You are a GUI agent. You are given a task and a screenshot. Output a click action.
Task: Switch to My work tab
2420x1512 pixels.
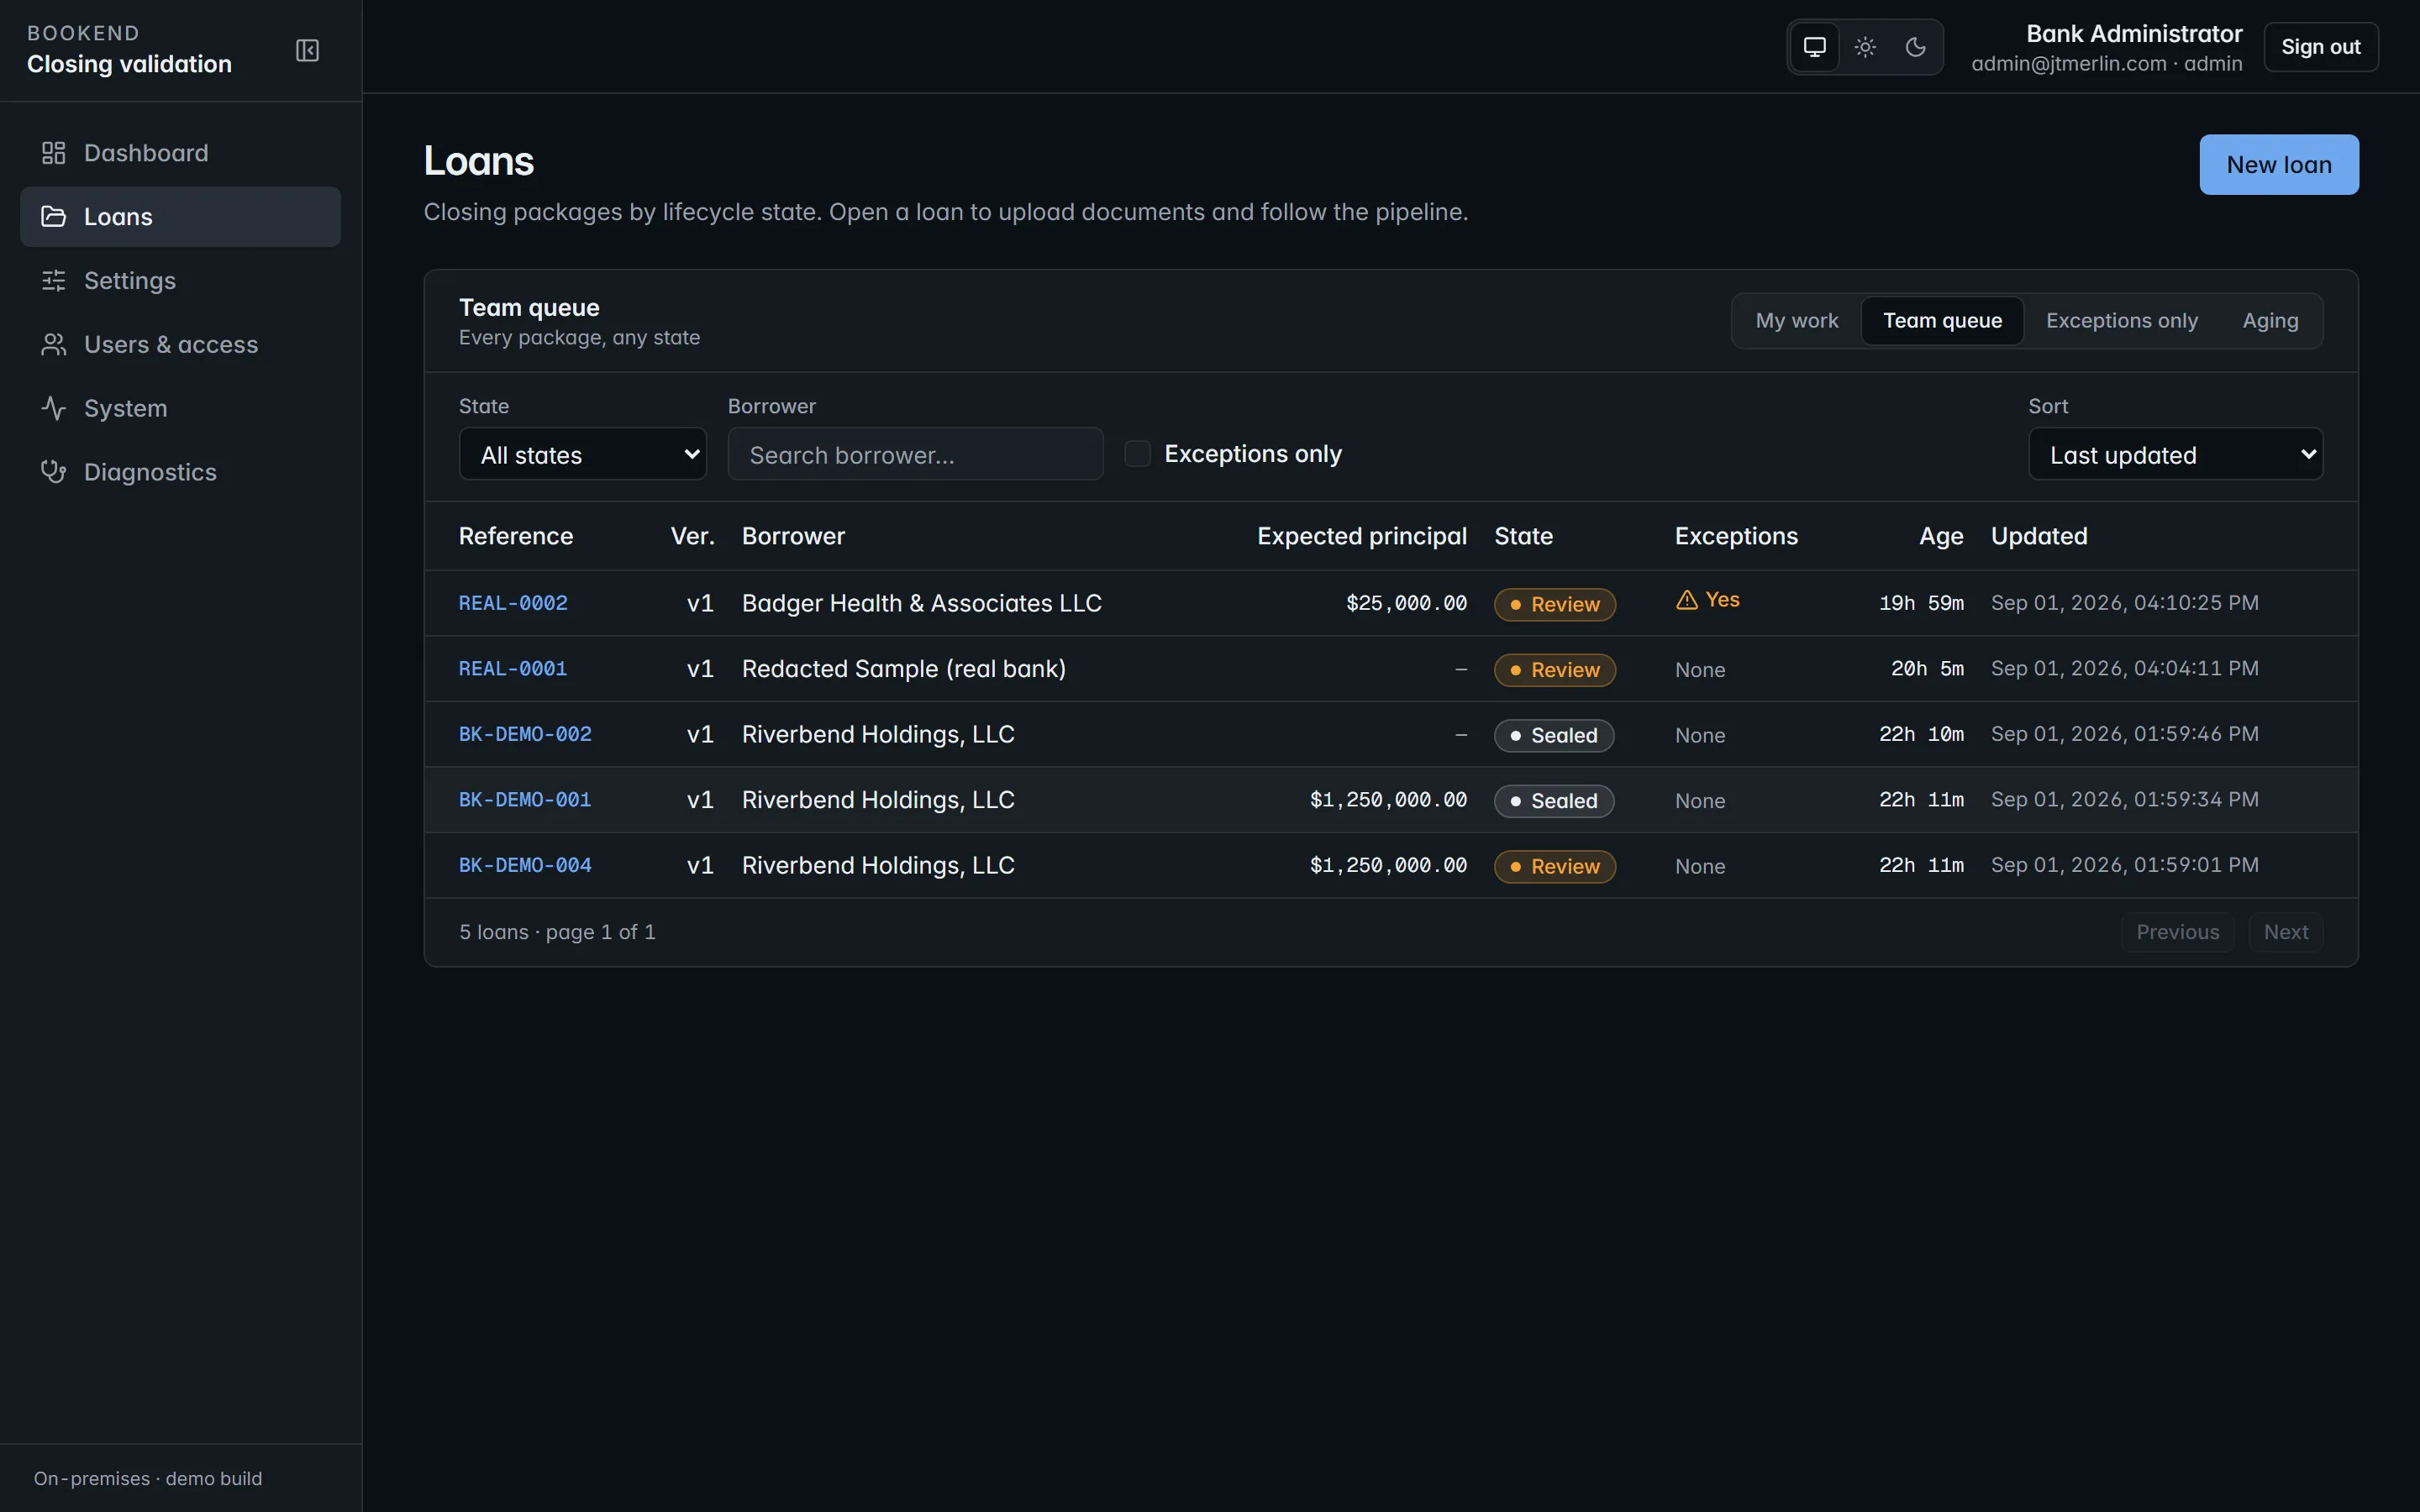click(1797, 321)
